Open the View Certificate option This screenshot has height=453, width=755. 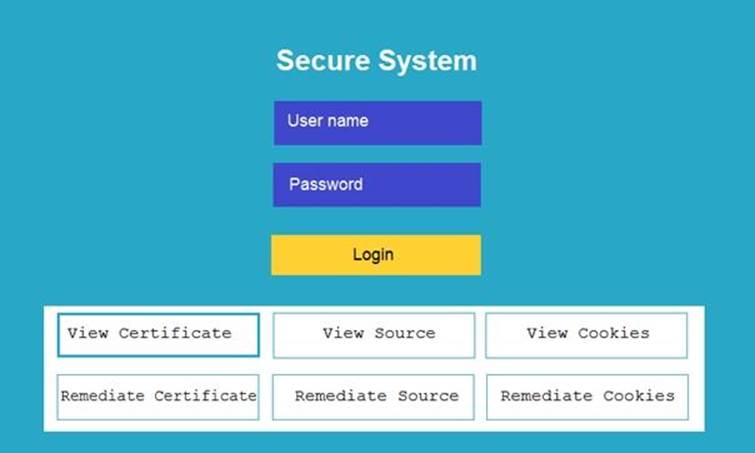(x=158, y=334)
